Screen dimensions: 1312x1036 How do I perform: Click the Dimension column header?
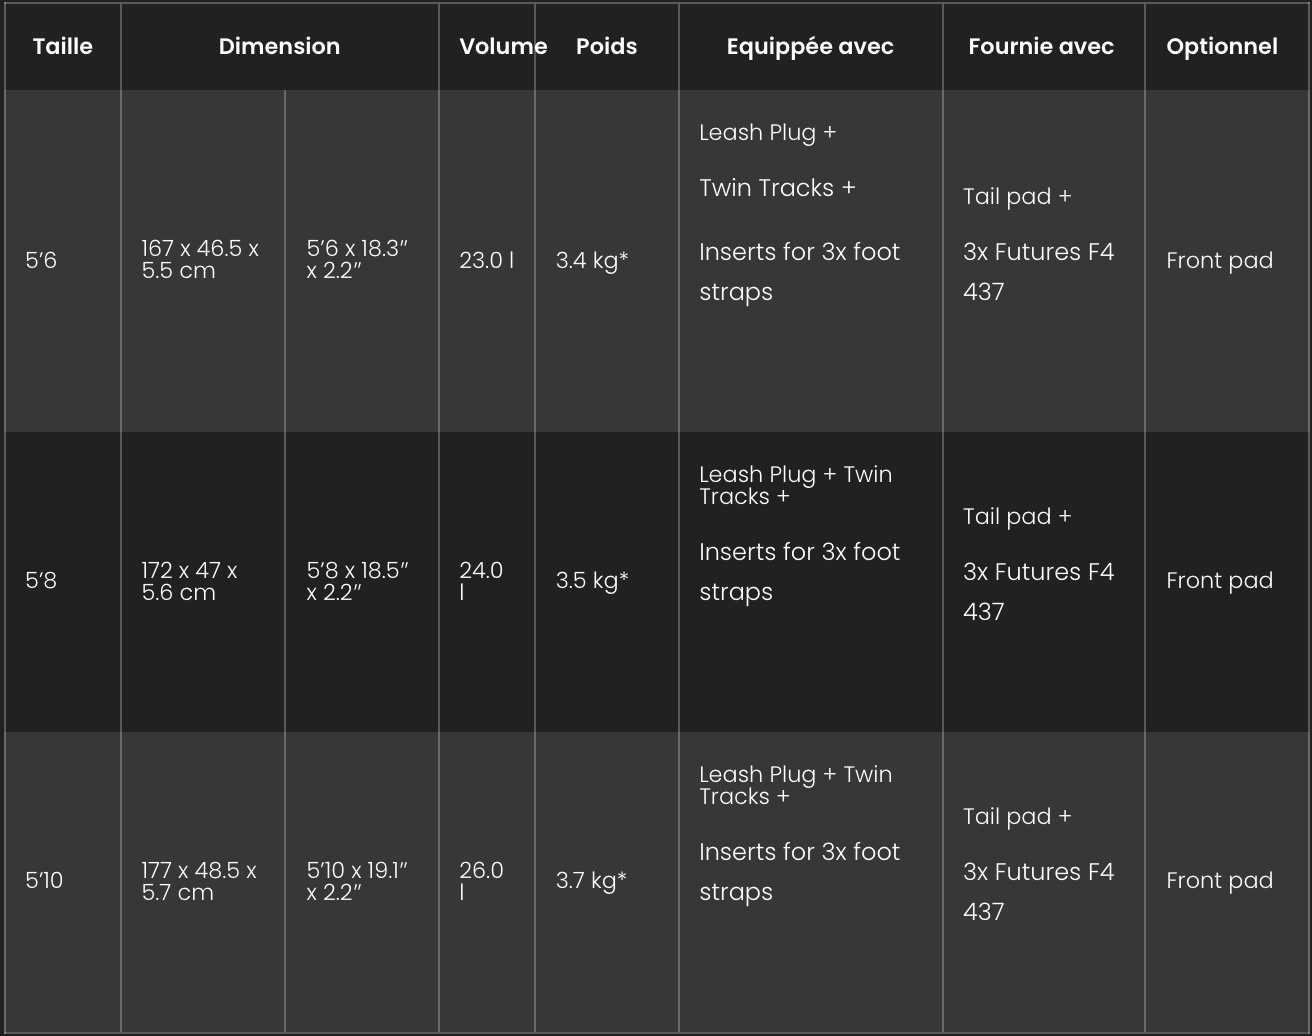pyautogui.click(x=279, y=46)
